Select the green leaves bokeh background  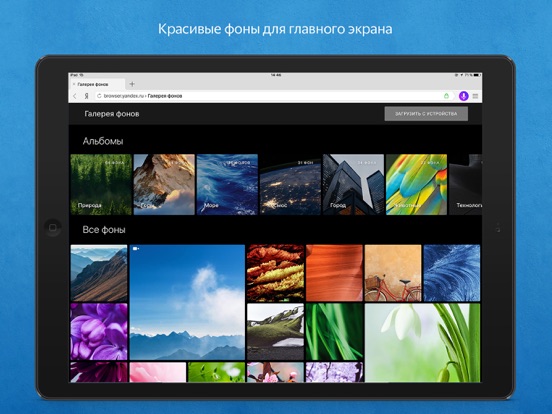point(217,372)
